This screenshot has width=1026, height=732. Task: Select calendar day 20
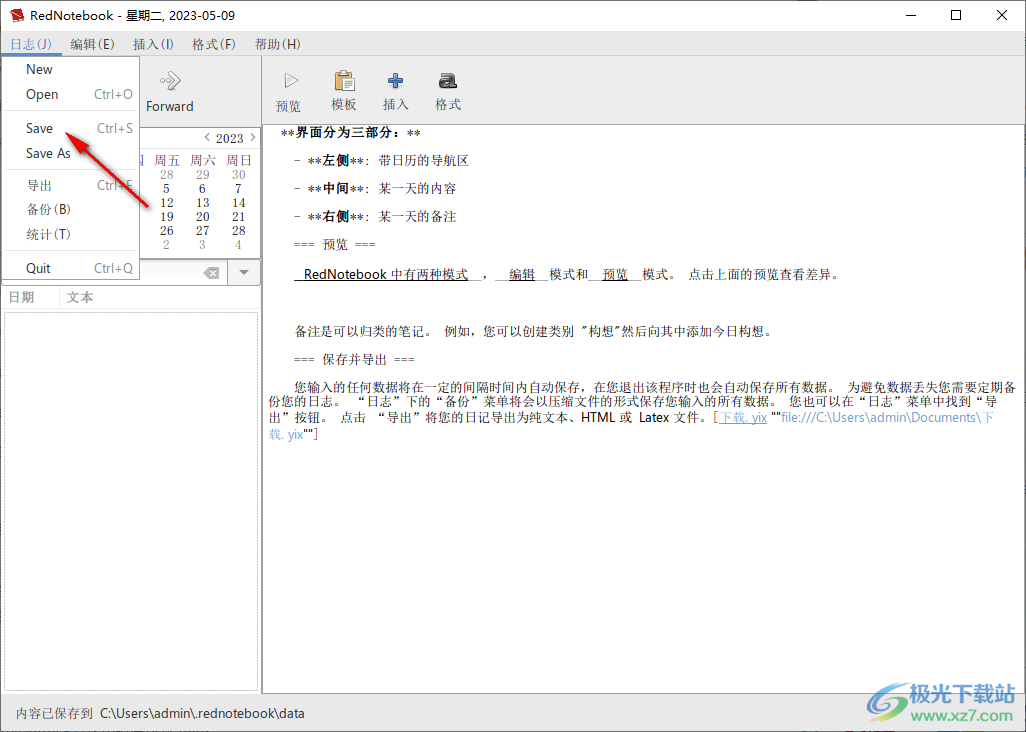pyautogui.click(x=203, y=217)
